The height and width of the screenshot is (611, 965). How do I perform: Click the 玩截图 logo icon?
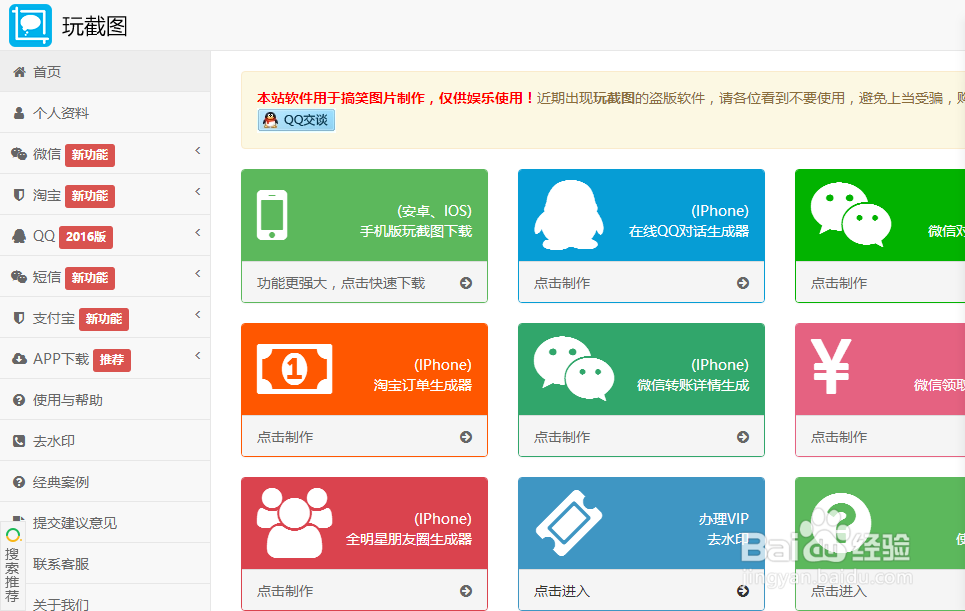point(30,22)
